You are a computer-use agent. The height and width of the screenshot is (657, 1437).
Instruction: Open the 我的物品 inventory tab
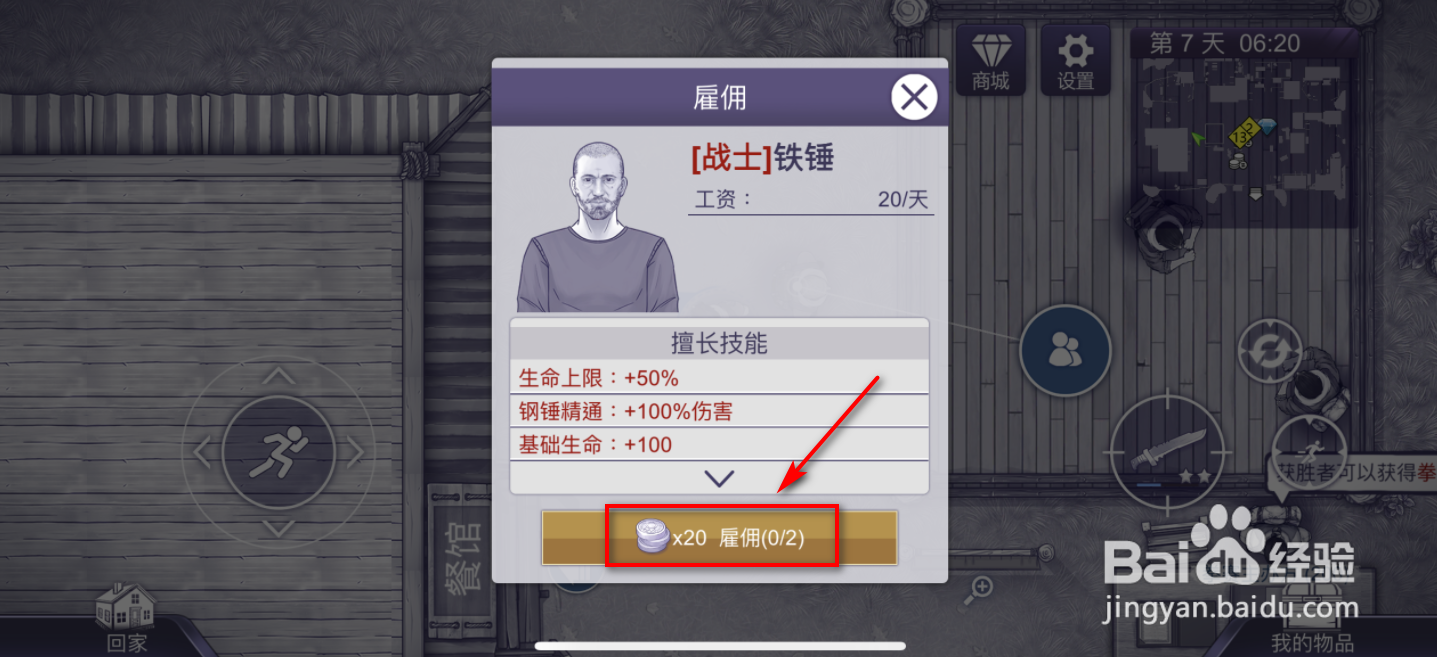point(1312,642)
